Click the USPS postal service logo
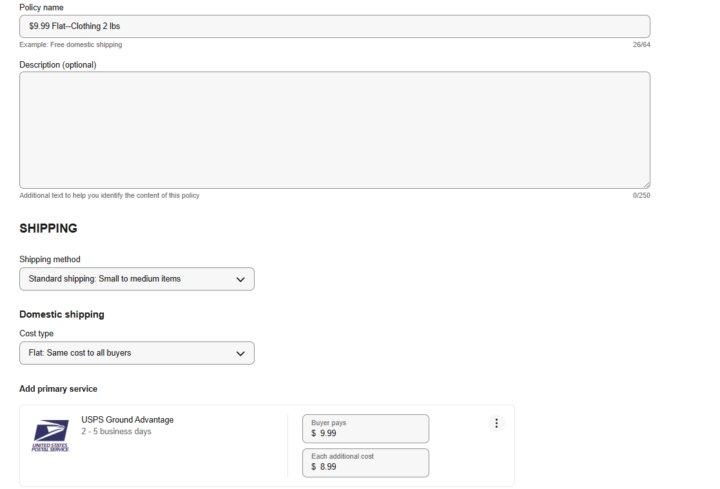 click(50, 436)
